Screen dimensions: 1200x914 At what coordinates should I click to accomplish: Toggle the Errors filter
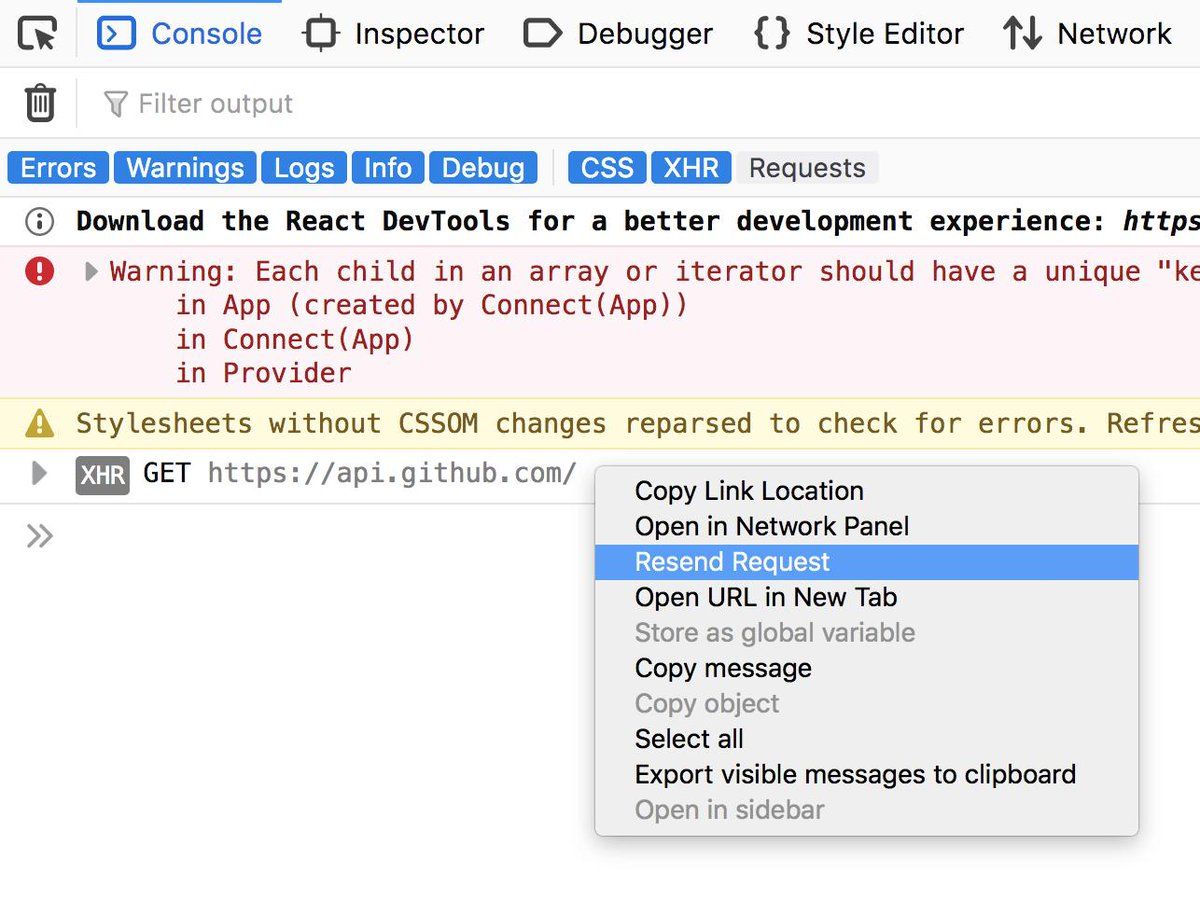58,168
